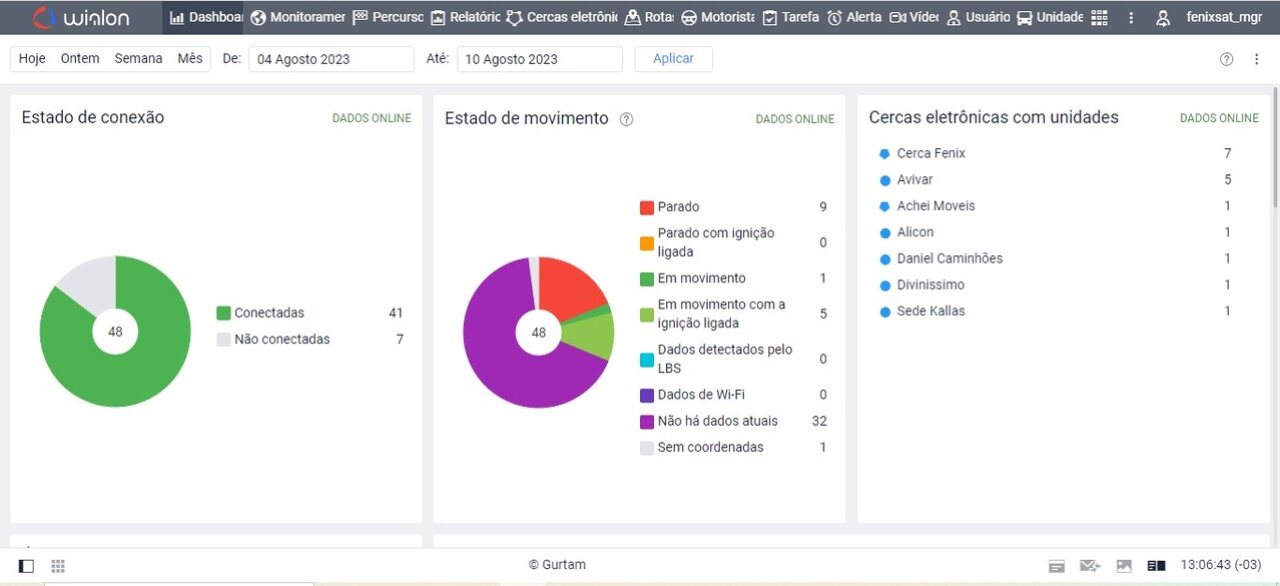Open the Cerca Fenix geofence entry
Image resolution: width=1280 pixels, height=586 pixels.
tap(930, 154)
